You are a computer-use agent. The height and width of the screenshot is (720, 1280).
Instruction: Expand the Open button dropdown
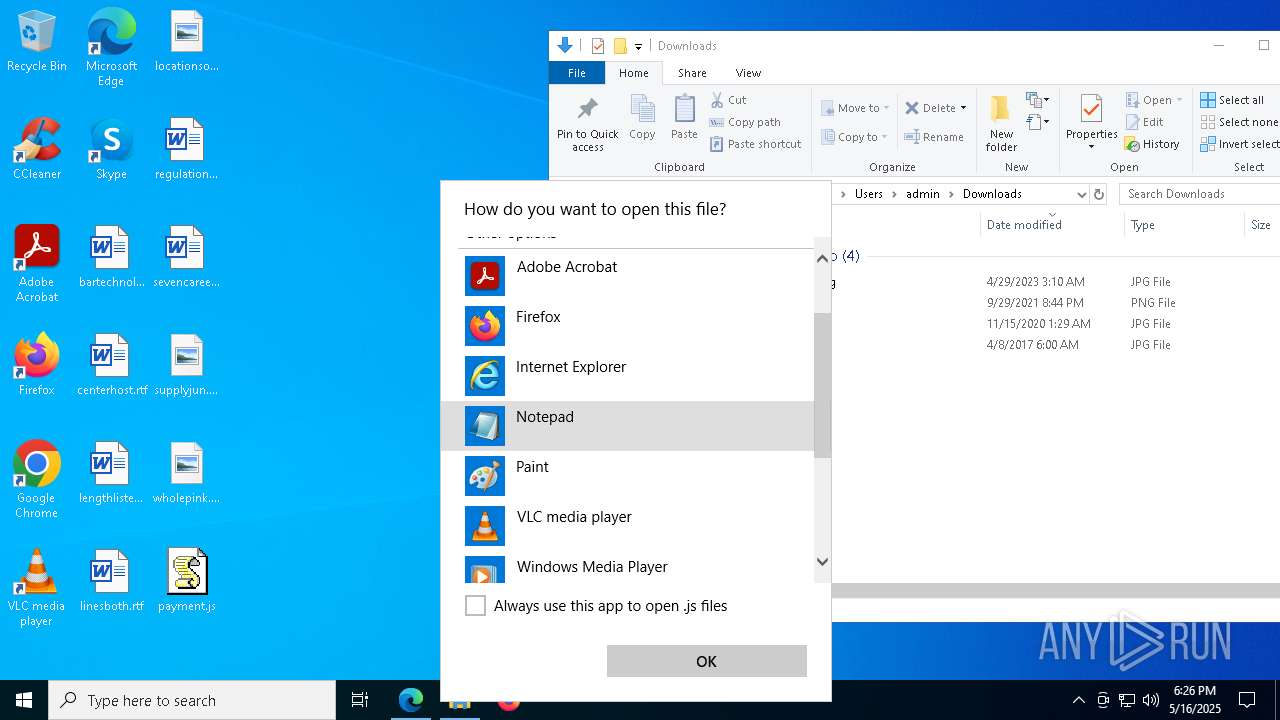click(x=1179, y=100)
